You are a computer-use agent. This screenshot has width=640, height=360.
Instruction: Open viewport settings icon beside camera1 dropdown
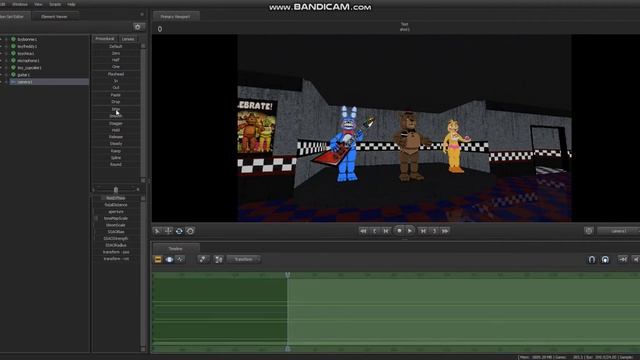point(589,231)
